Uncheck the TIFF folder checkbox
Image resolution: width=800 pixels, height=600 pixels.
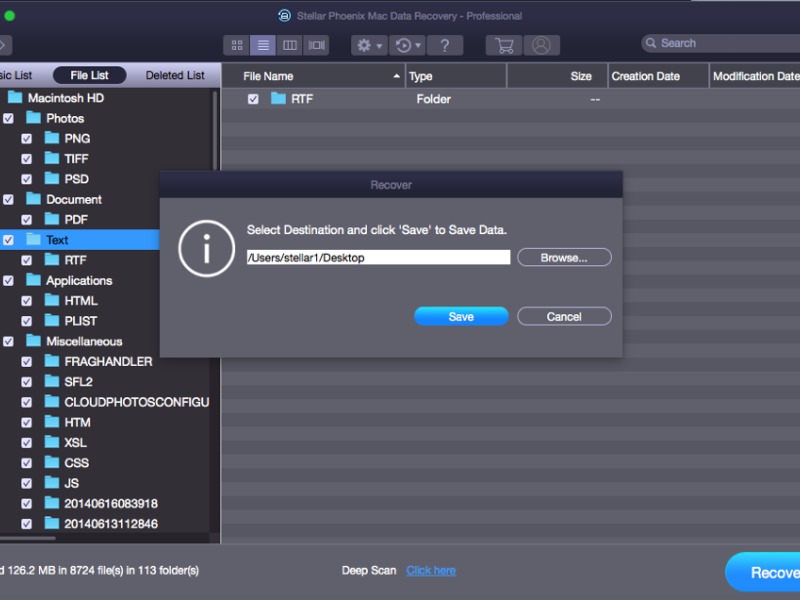coord(27,159)
